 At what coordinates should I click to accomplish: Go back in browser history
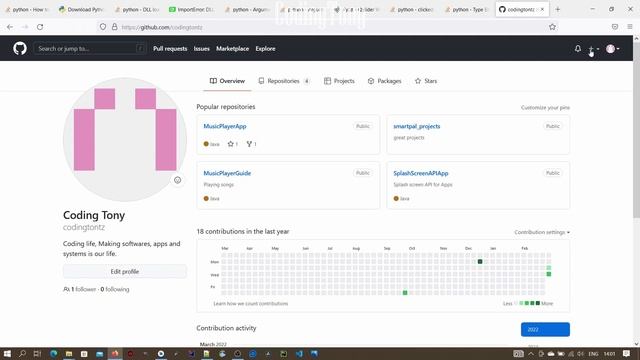(10, 27)
